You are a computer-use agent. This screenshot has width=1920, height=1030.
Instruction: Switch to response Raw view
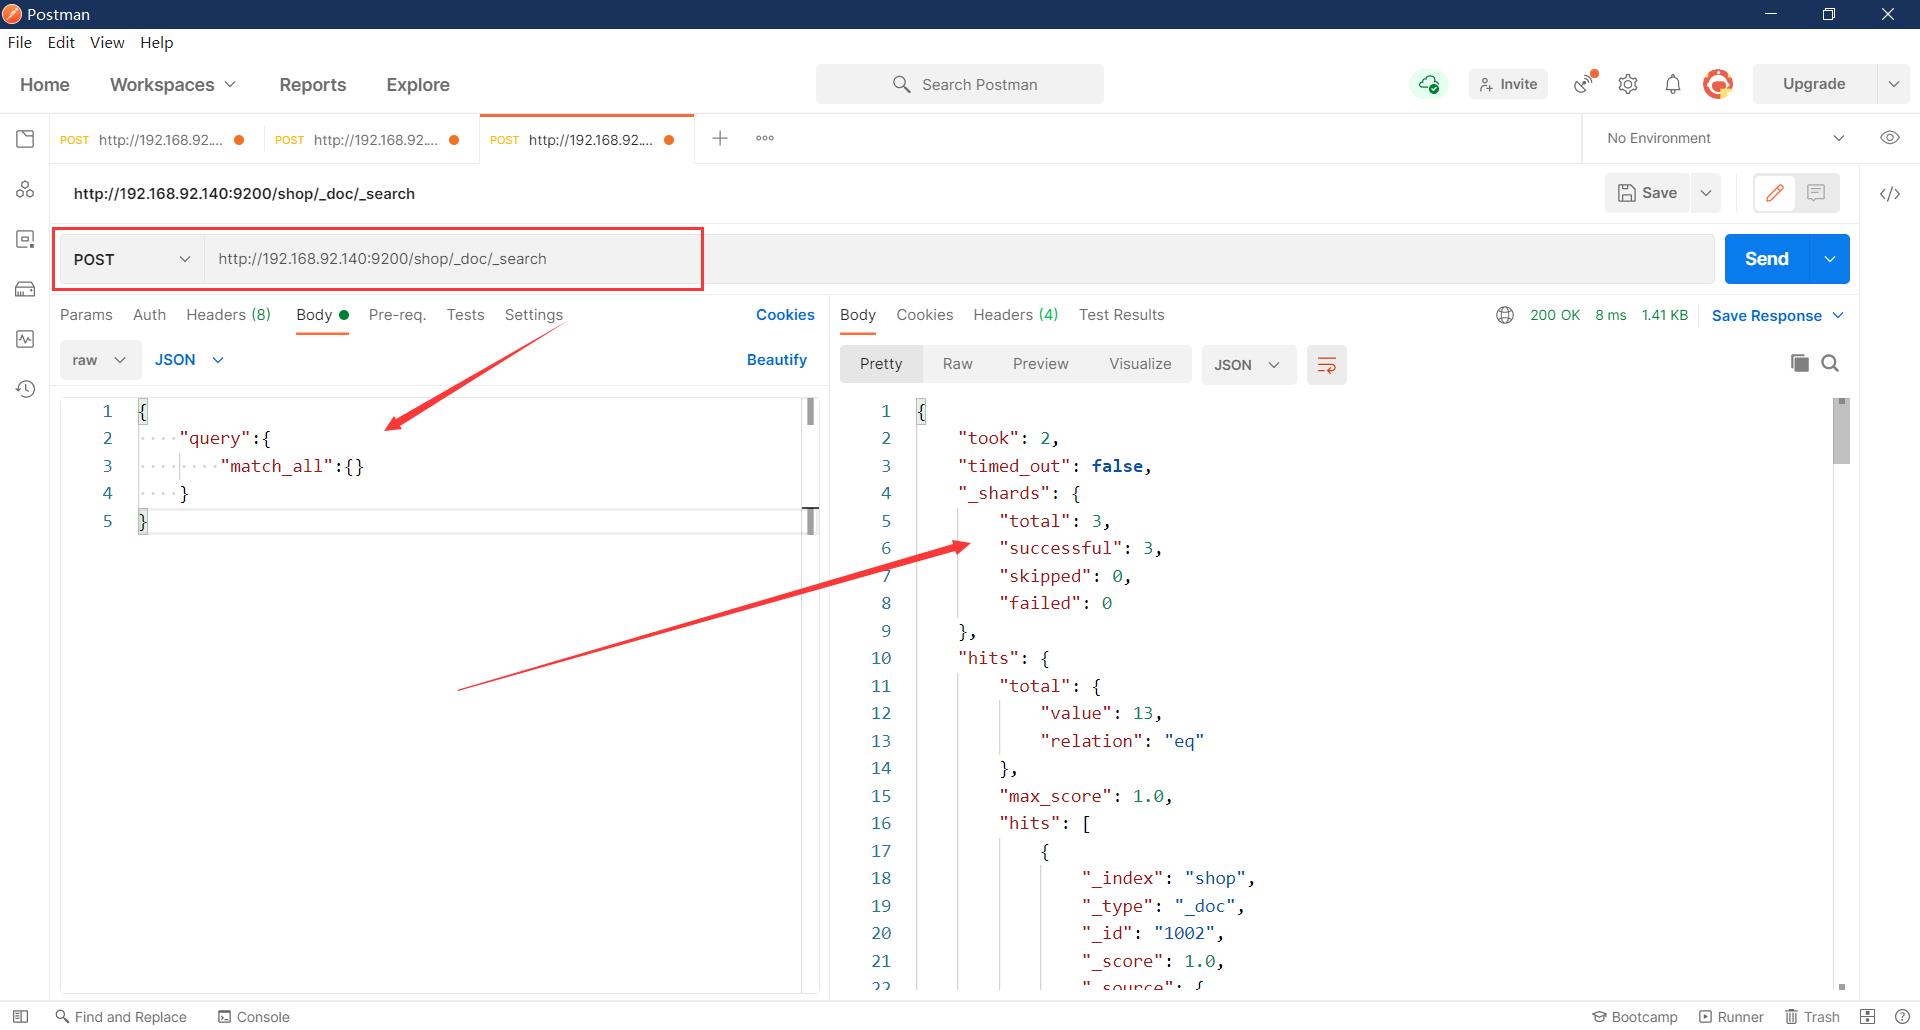click(x=957, y=364)
